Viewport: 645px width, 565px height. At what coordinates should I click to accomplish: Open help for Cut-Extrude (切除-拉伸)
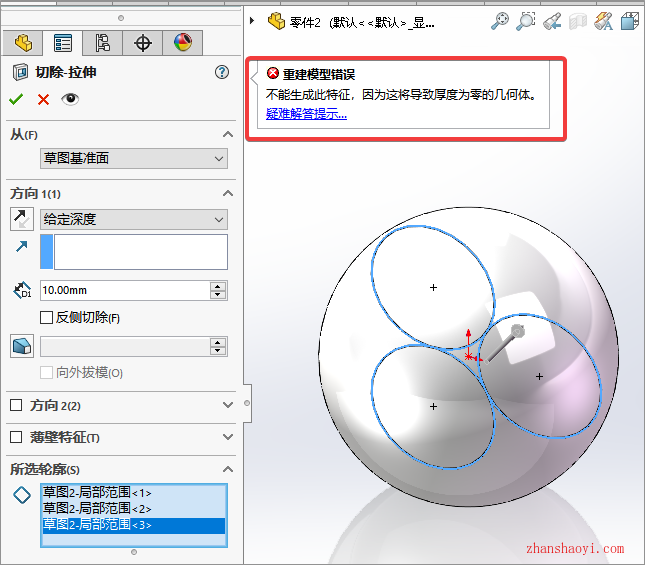point(222,72)
